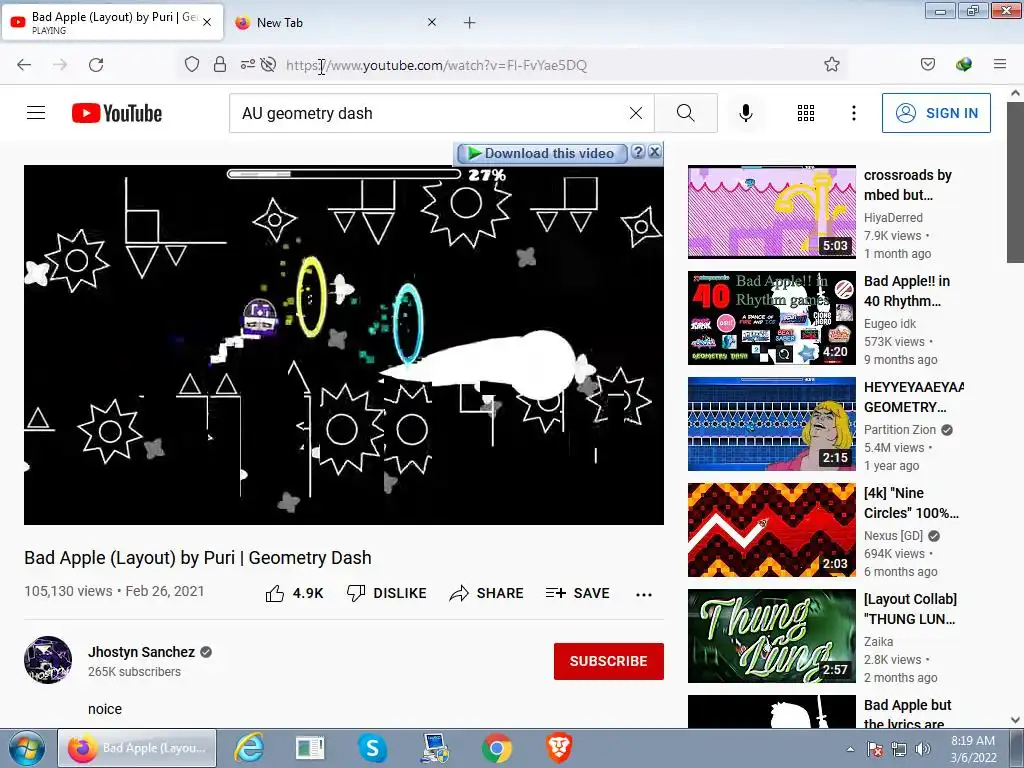
Task: Click the site security padlock icon
Action: (x=220, y=64)
